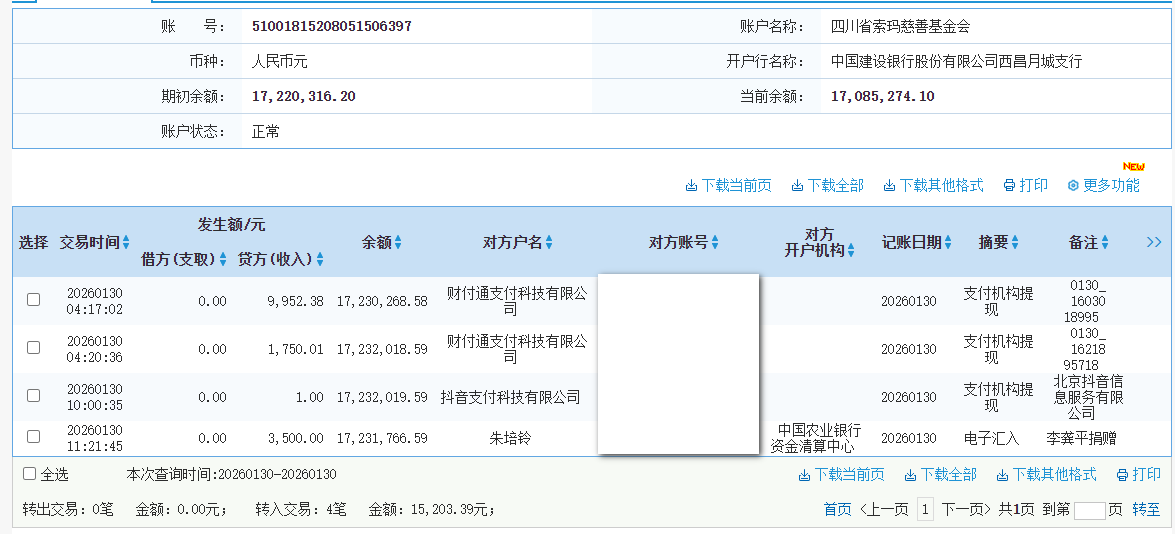Image resolution: width=1175 pixels, height=534 pixels.
Task: Open 更多功能 gear icon
Action: (1073, 186)
